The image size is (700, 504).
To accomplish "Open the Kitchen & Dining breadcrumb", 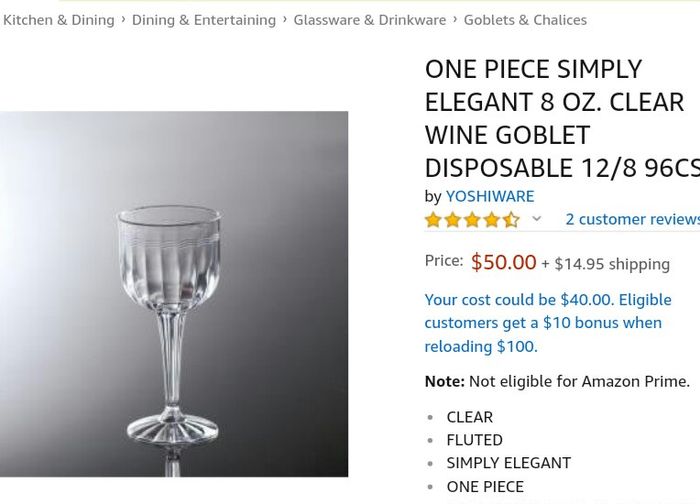I will 58,20.
